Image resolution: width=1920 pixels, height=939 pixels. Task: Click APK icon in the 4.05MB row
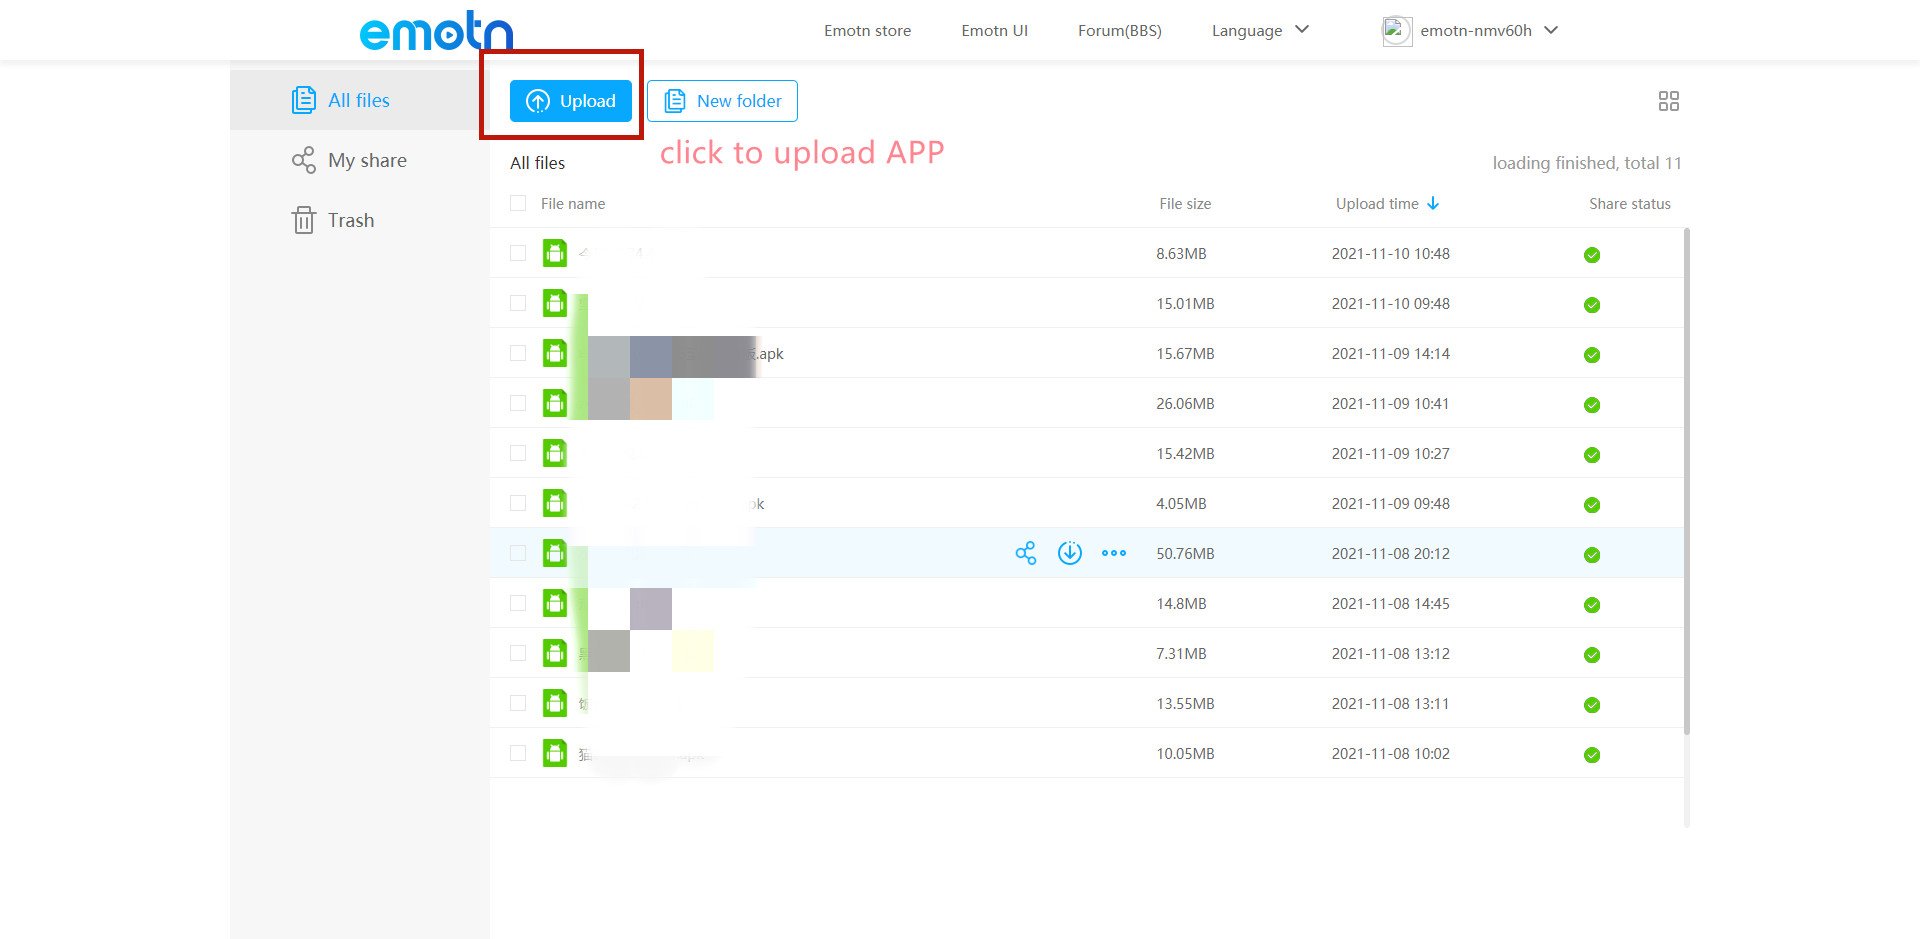(x=554, y=503)
